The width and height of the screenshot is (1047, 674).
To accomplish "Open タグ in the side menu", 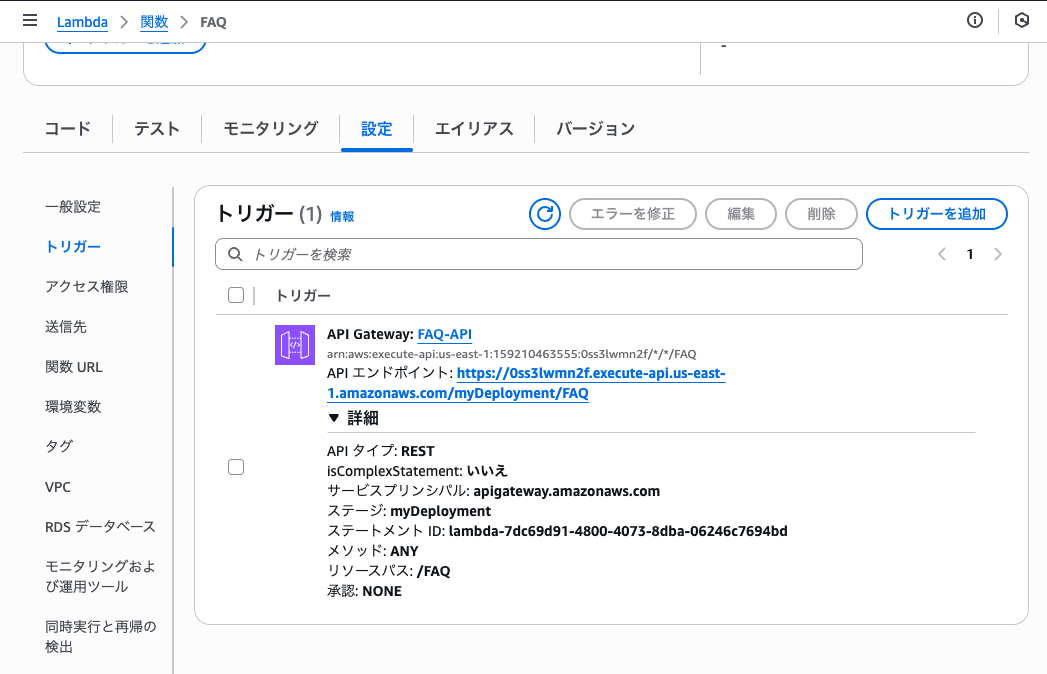I will (59, 446).
